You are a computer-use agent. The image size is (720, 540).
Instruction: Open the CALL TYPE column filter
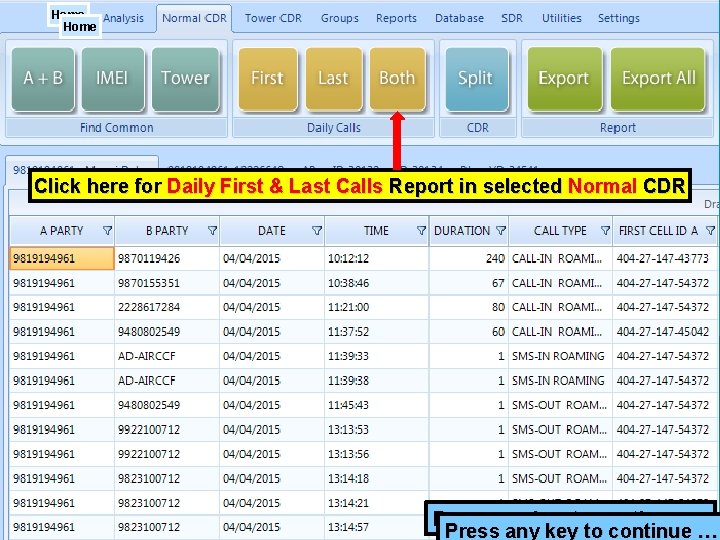[605, 231]
